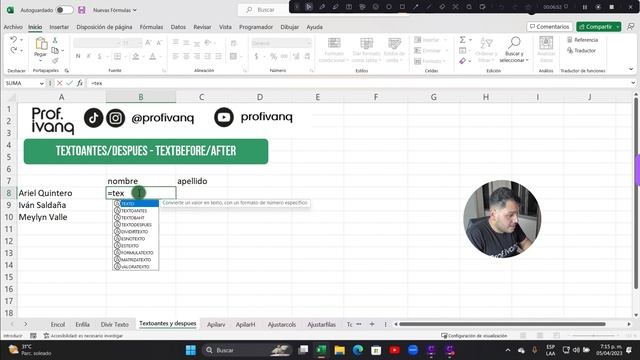Click the Format Painter brush icon
Image resolution: width=640 pixels, height=360 pixels.
point(55,60)
